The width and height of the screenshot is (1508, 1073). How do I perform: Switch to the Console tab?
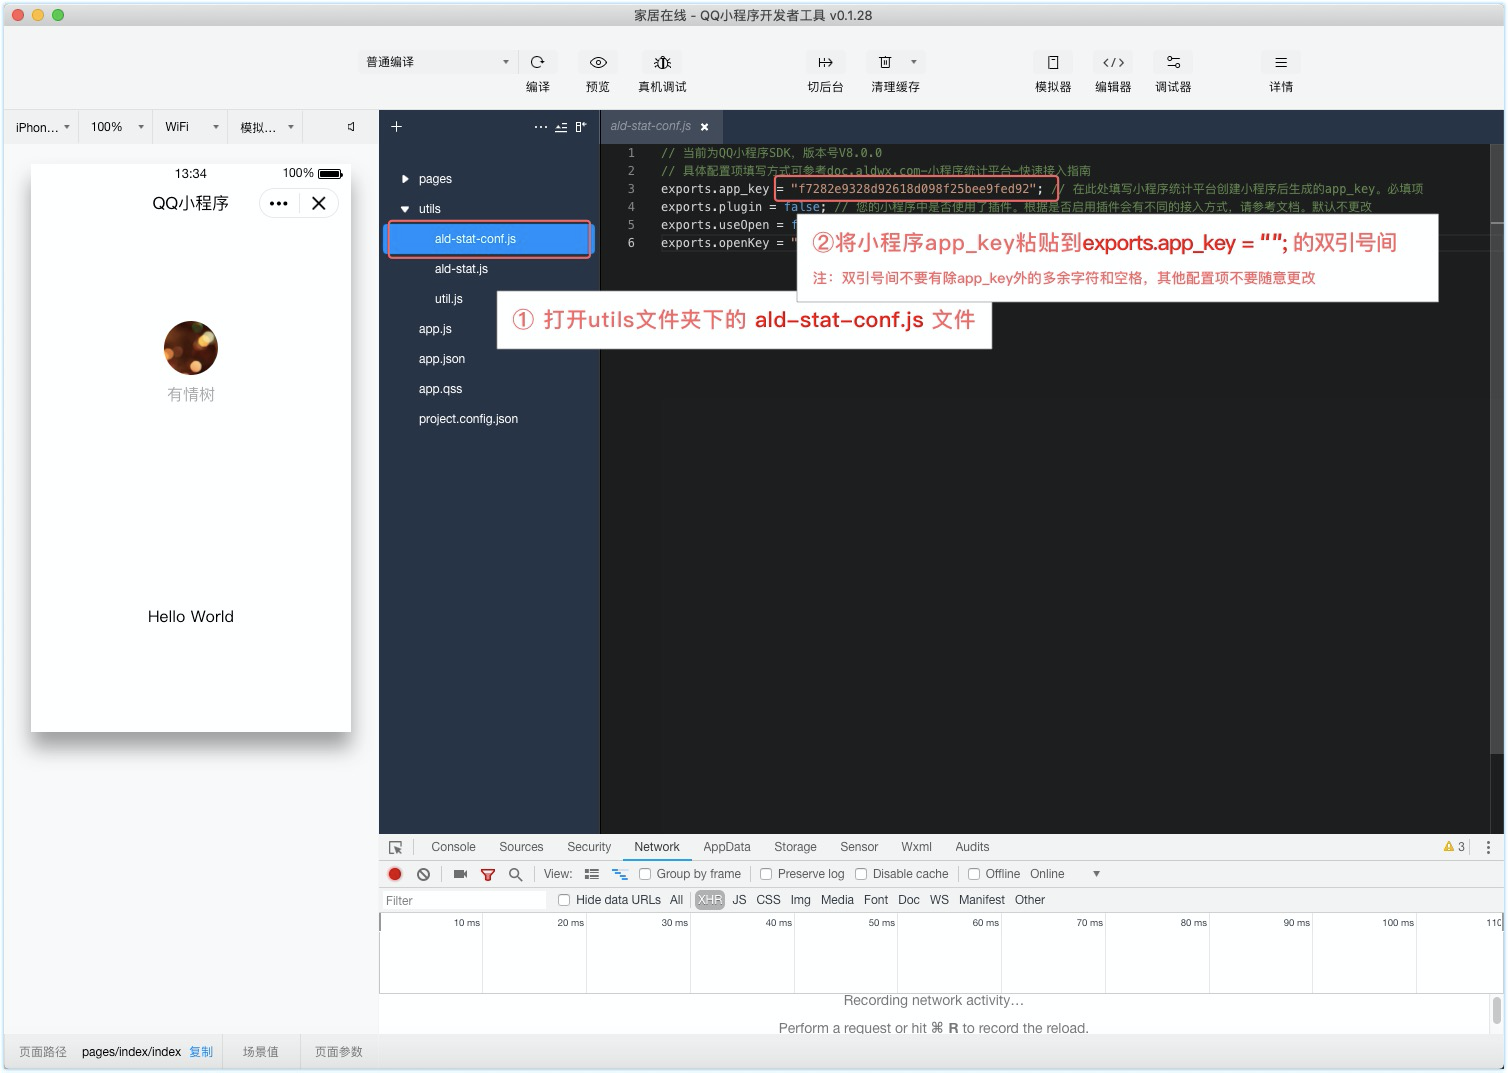tap(453, 847)
